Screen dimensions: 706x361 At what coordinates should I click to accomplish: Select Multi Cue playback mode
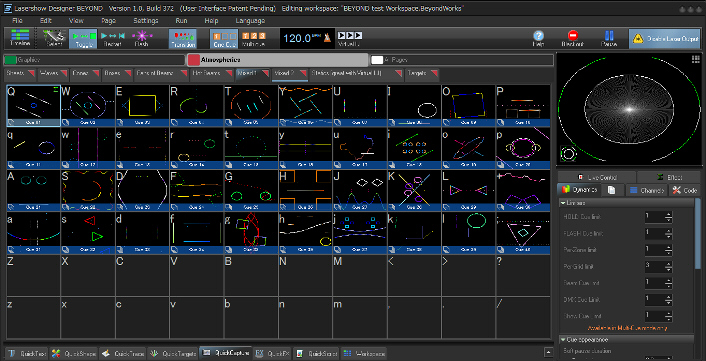pyautogui.click(x=253, y=38)
